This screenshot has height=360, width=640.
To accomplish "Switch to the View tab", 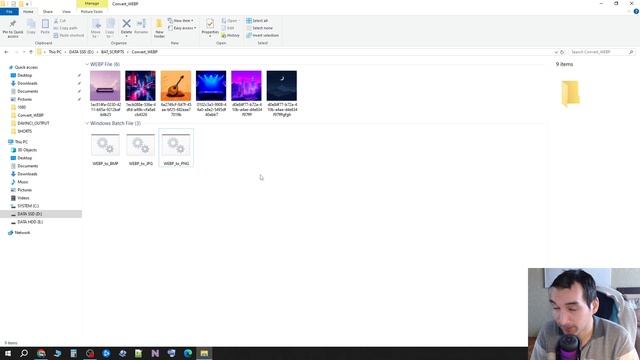I will tap(66, 11).
